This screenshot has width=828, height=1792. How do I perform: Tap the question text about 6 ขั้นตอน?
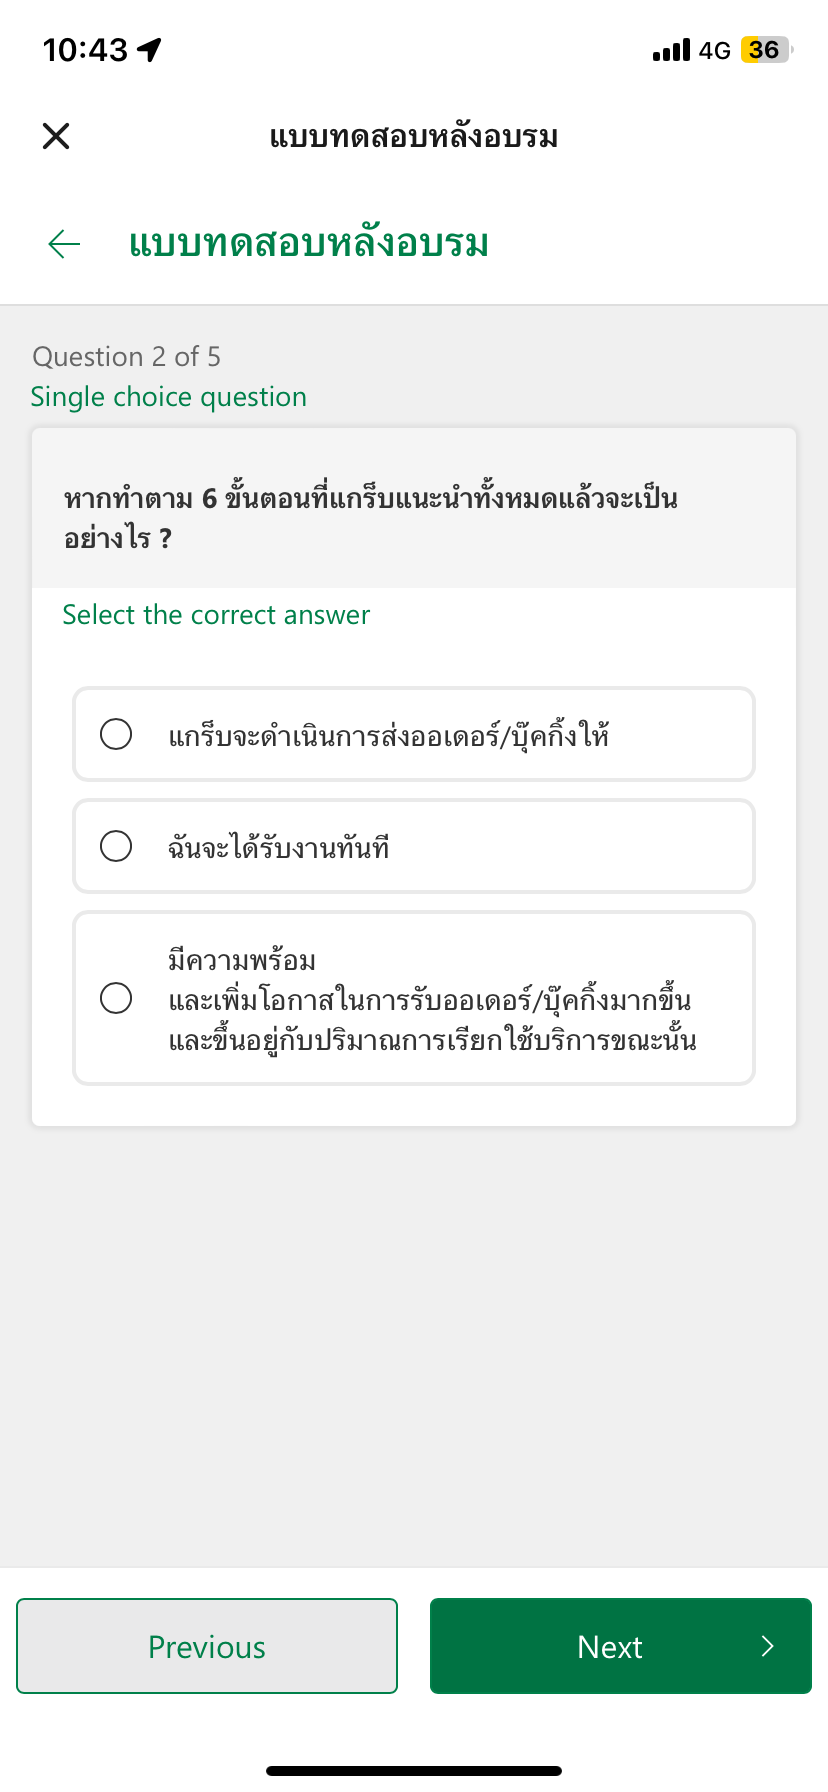[x=371, y=517]
